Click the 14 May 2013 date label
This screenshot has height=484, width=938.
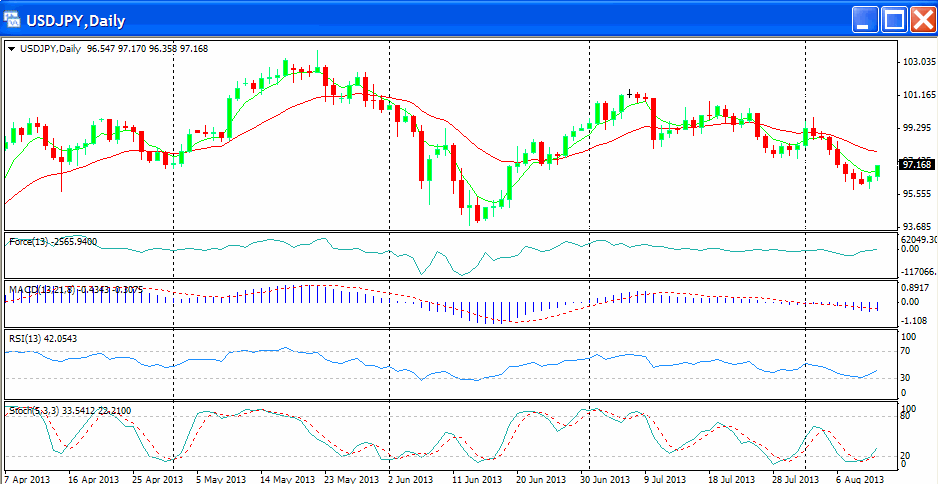tap(284, 478)
